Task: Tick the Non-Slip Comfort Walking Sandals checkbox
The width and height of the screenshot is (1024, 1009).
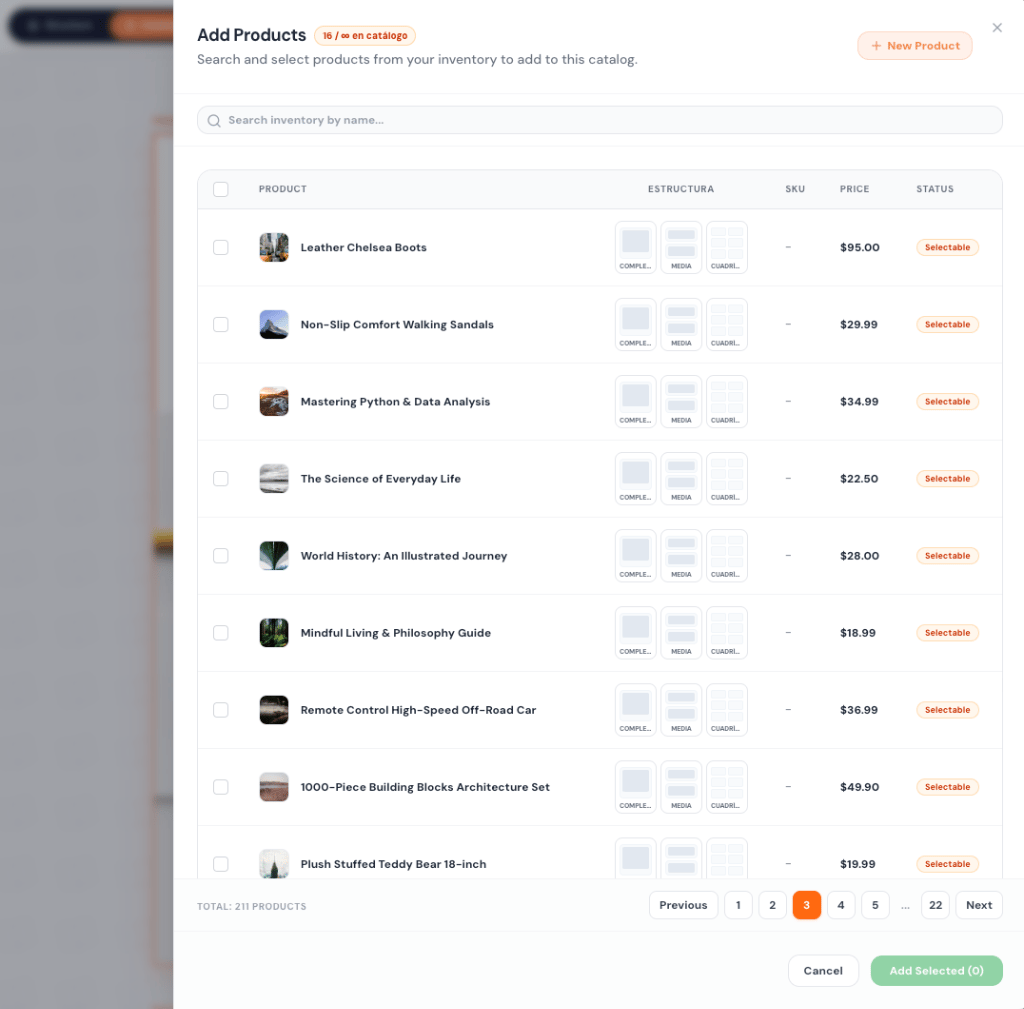Action: point(221,325)
